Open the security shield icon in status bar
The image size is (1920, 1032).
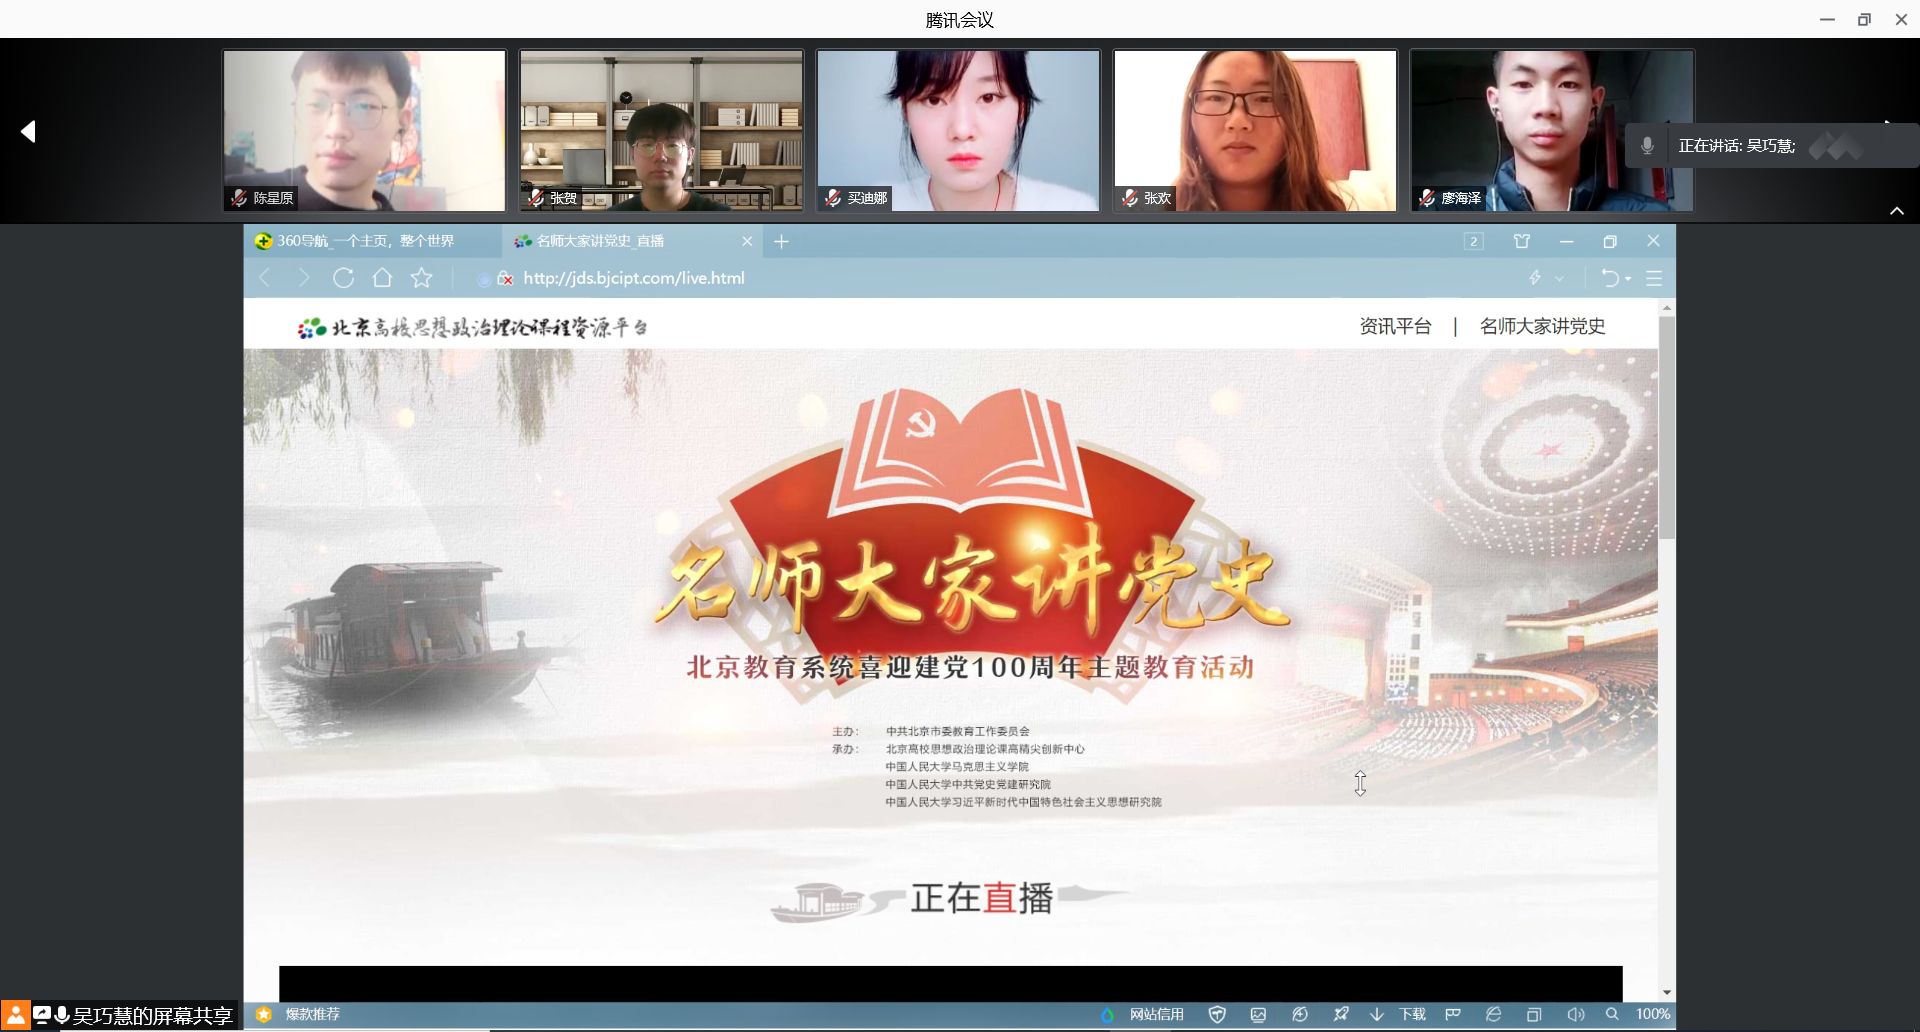pyautogui.click(x=1217, y=1014)
